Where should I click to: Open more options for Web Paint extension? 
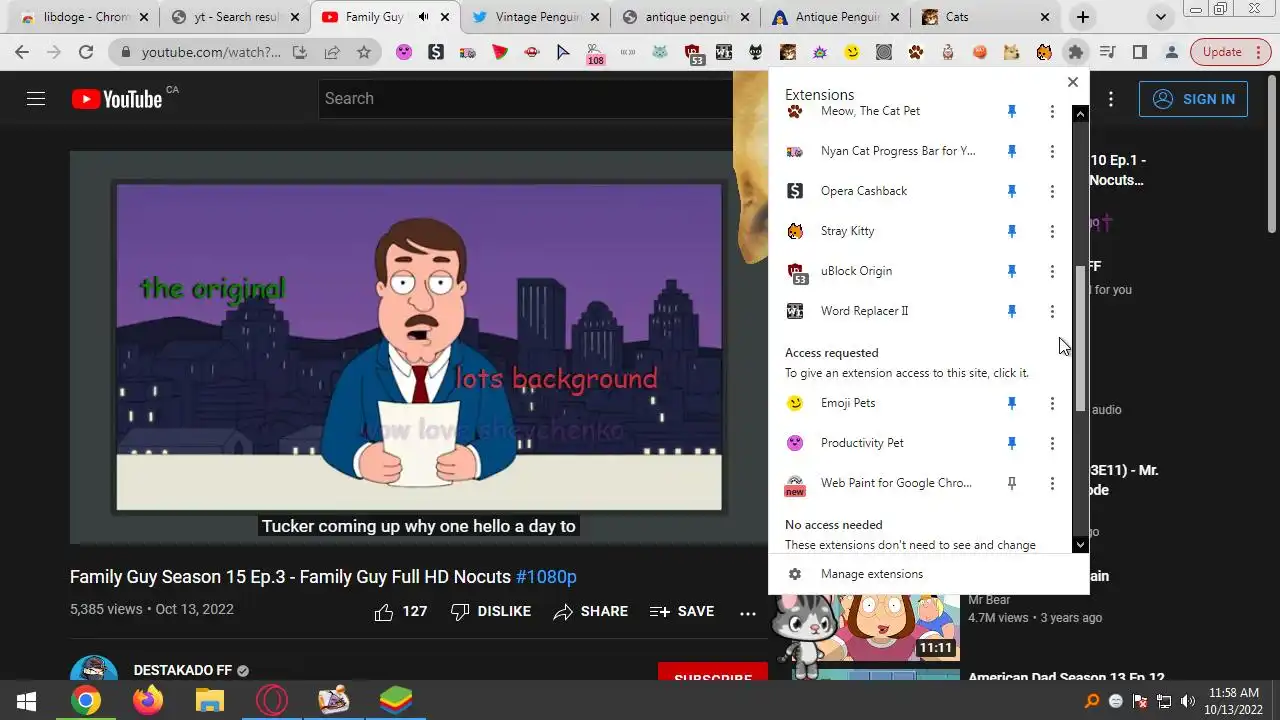click(x=1052, y=483)
